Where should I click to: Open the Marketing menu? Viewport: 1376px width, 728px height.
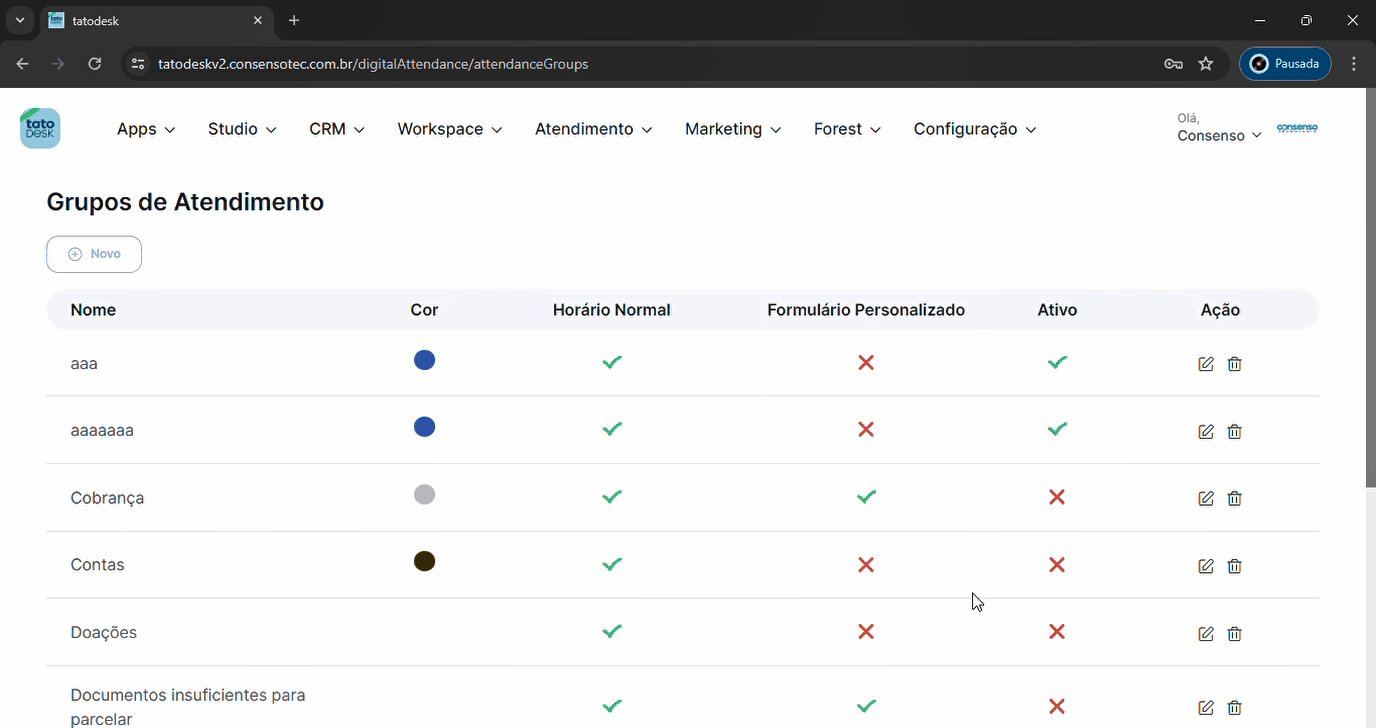(x=732, y=129)
